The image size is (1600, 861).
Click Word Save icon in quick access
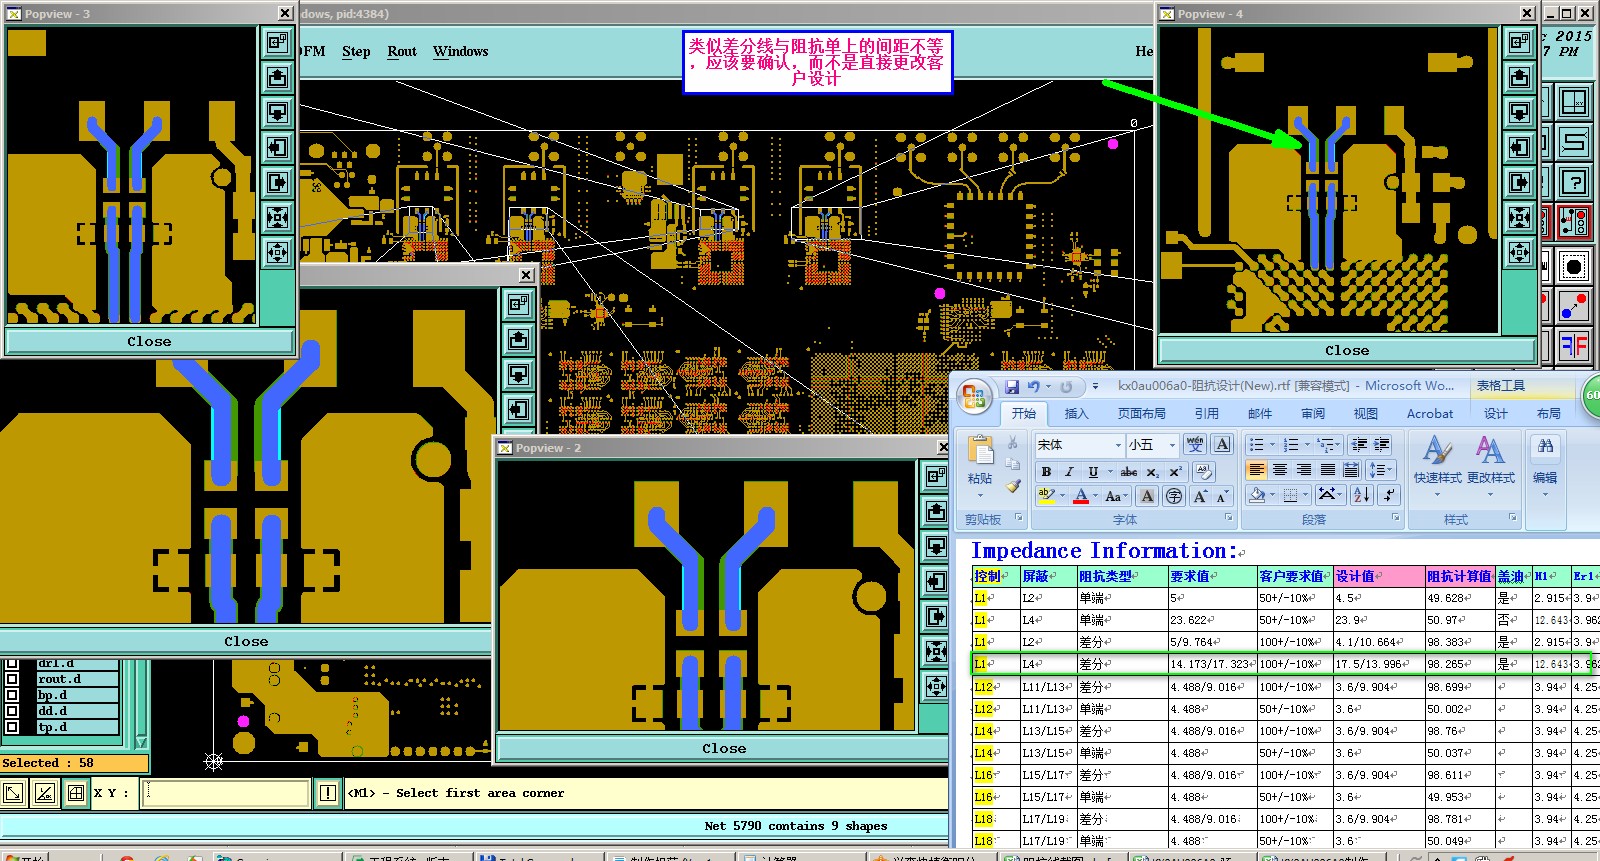1012,386
